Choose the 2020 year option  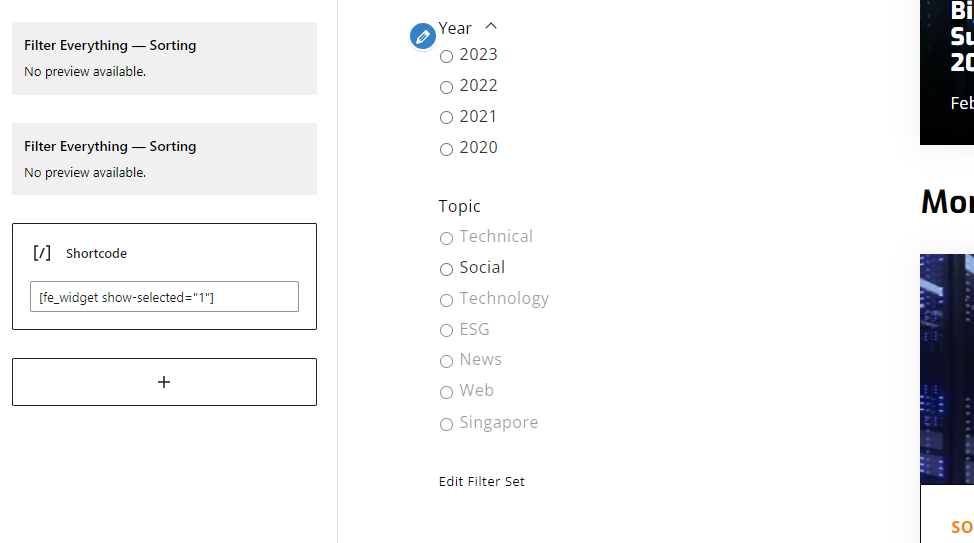446,149
